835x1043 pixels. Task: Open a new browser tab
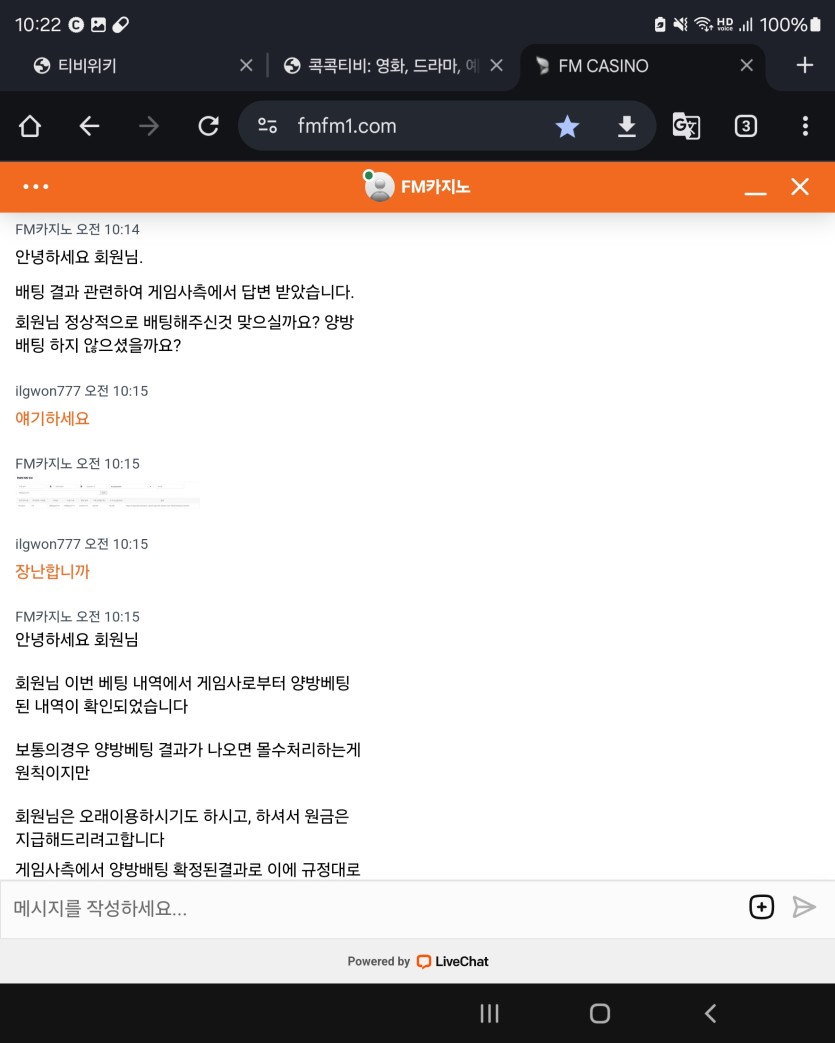coord(804,66)
